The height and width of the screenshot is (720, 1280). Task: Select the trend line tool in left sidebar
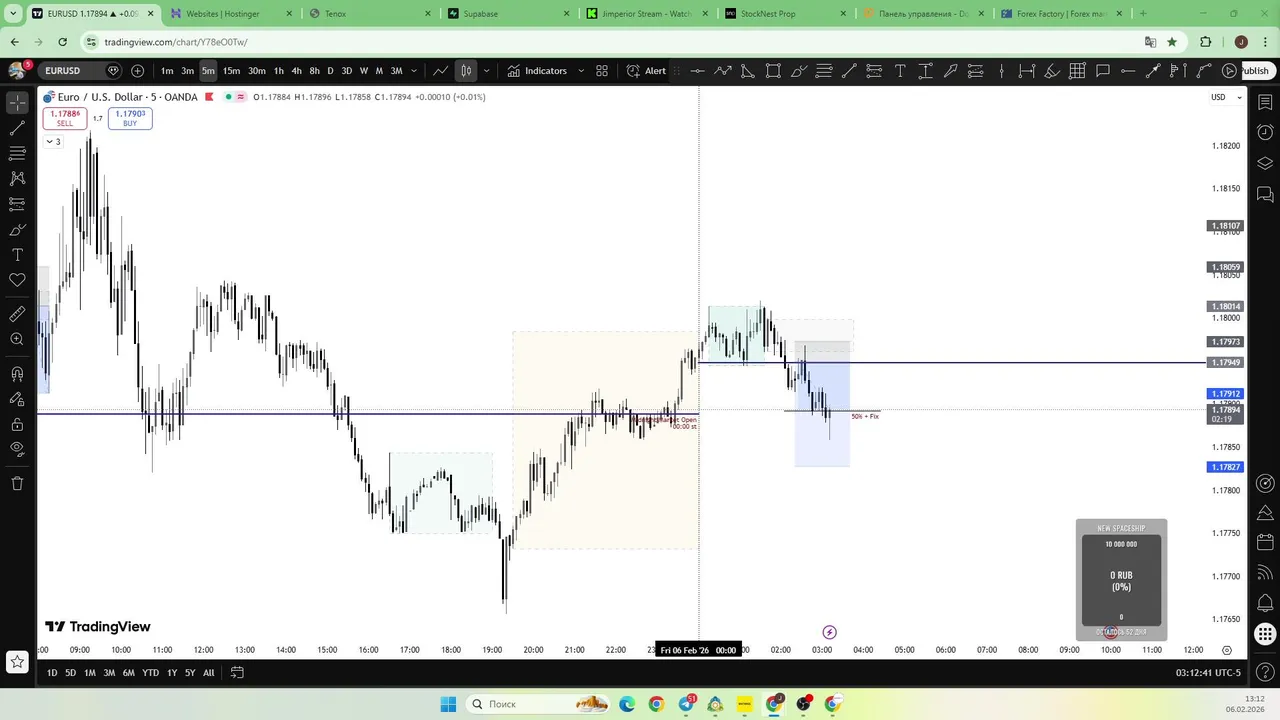17,128
